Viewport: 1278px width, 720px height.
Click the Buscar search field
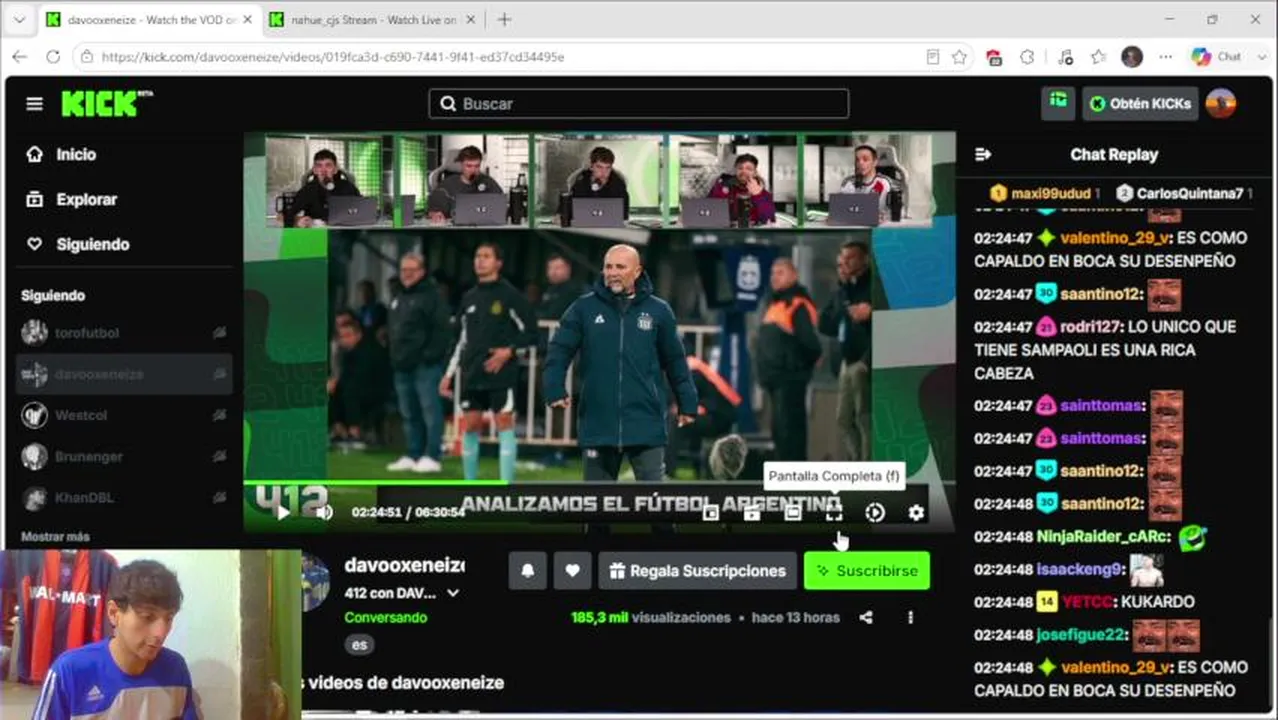coord(639,104)
